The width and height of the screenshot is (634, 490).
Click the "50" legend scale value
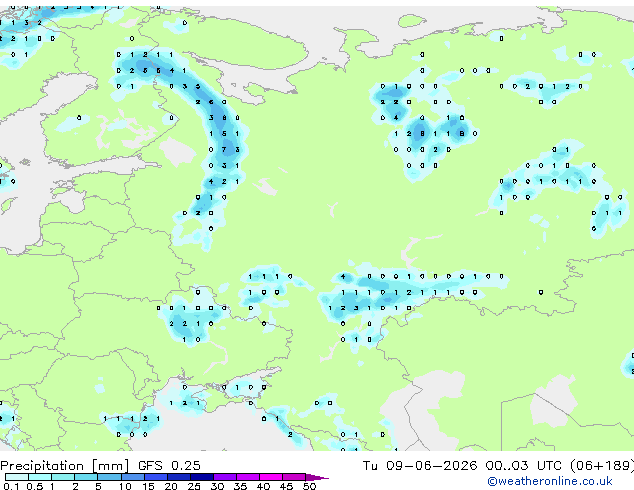tap(310, 486)
